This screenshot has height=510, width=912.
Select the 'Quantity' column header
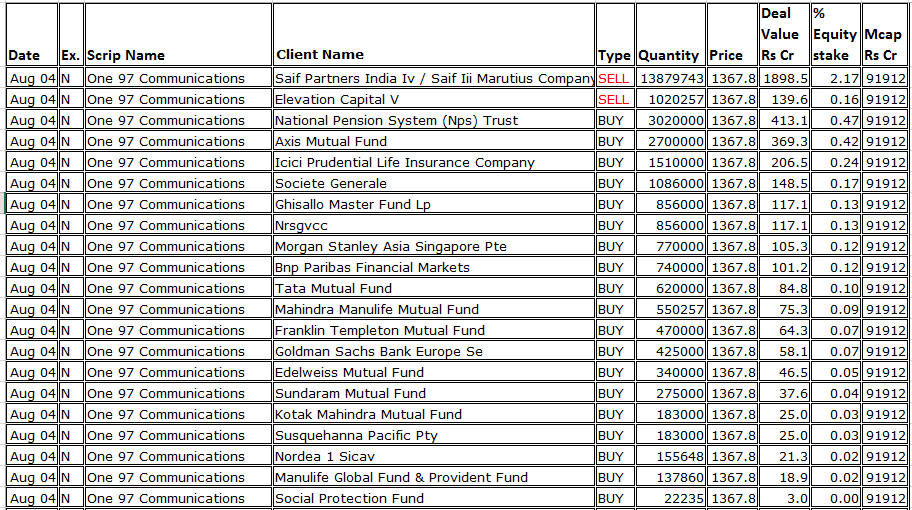(671, 34)
